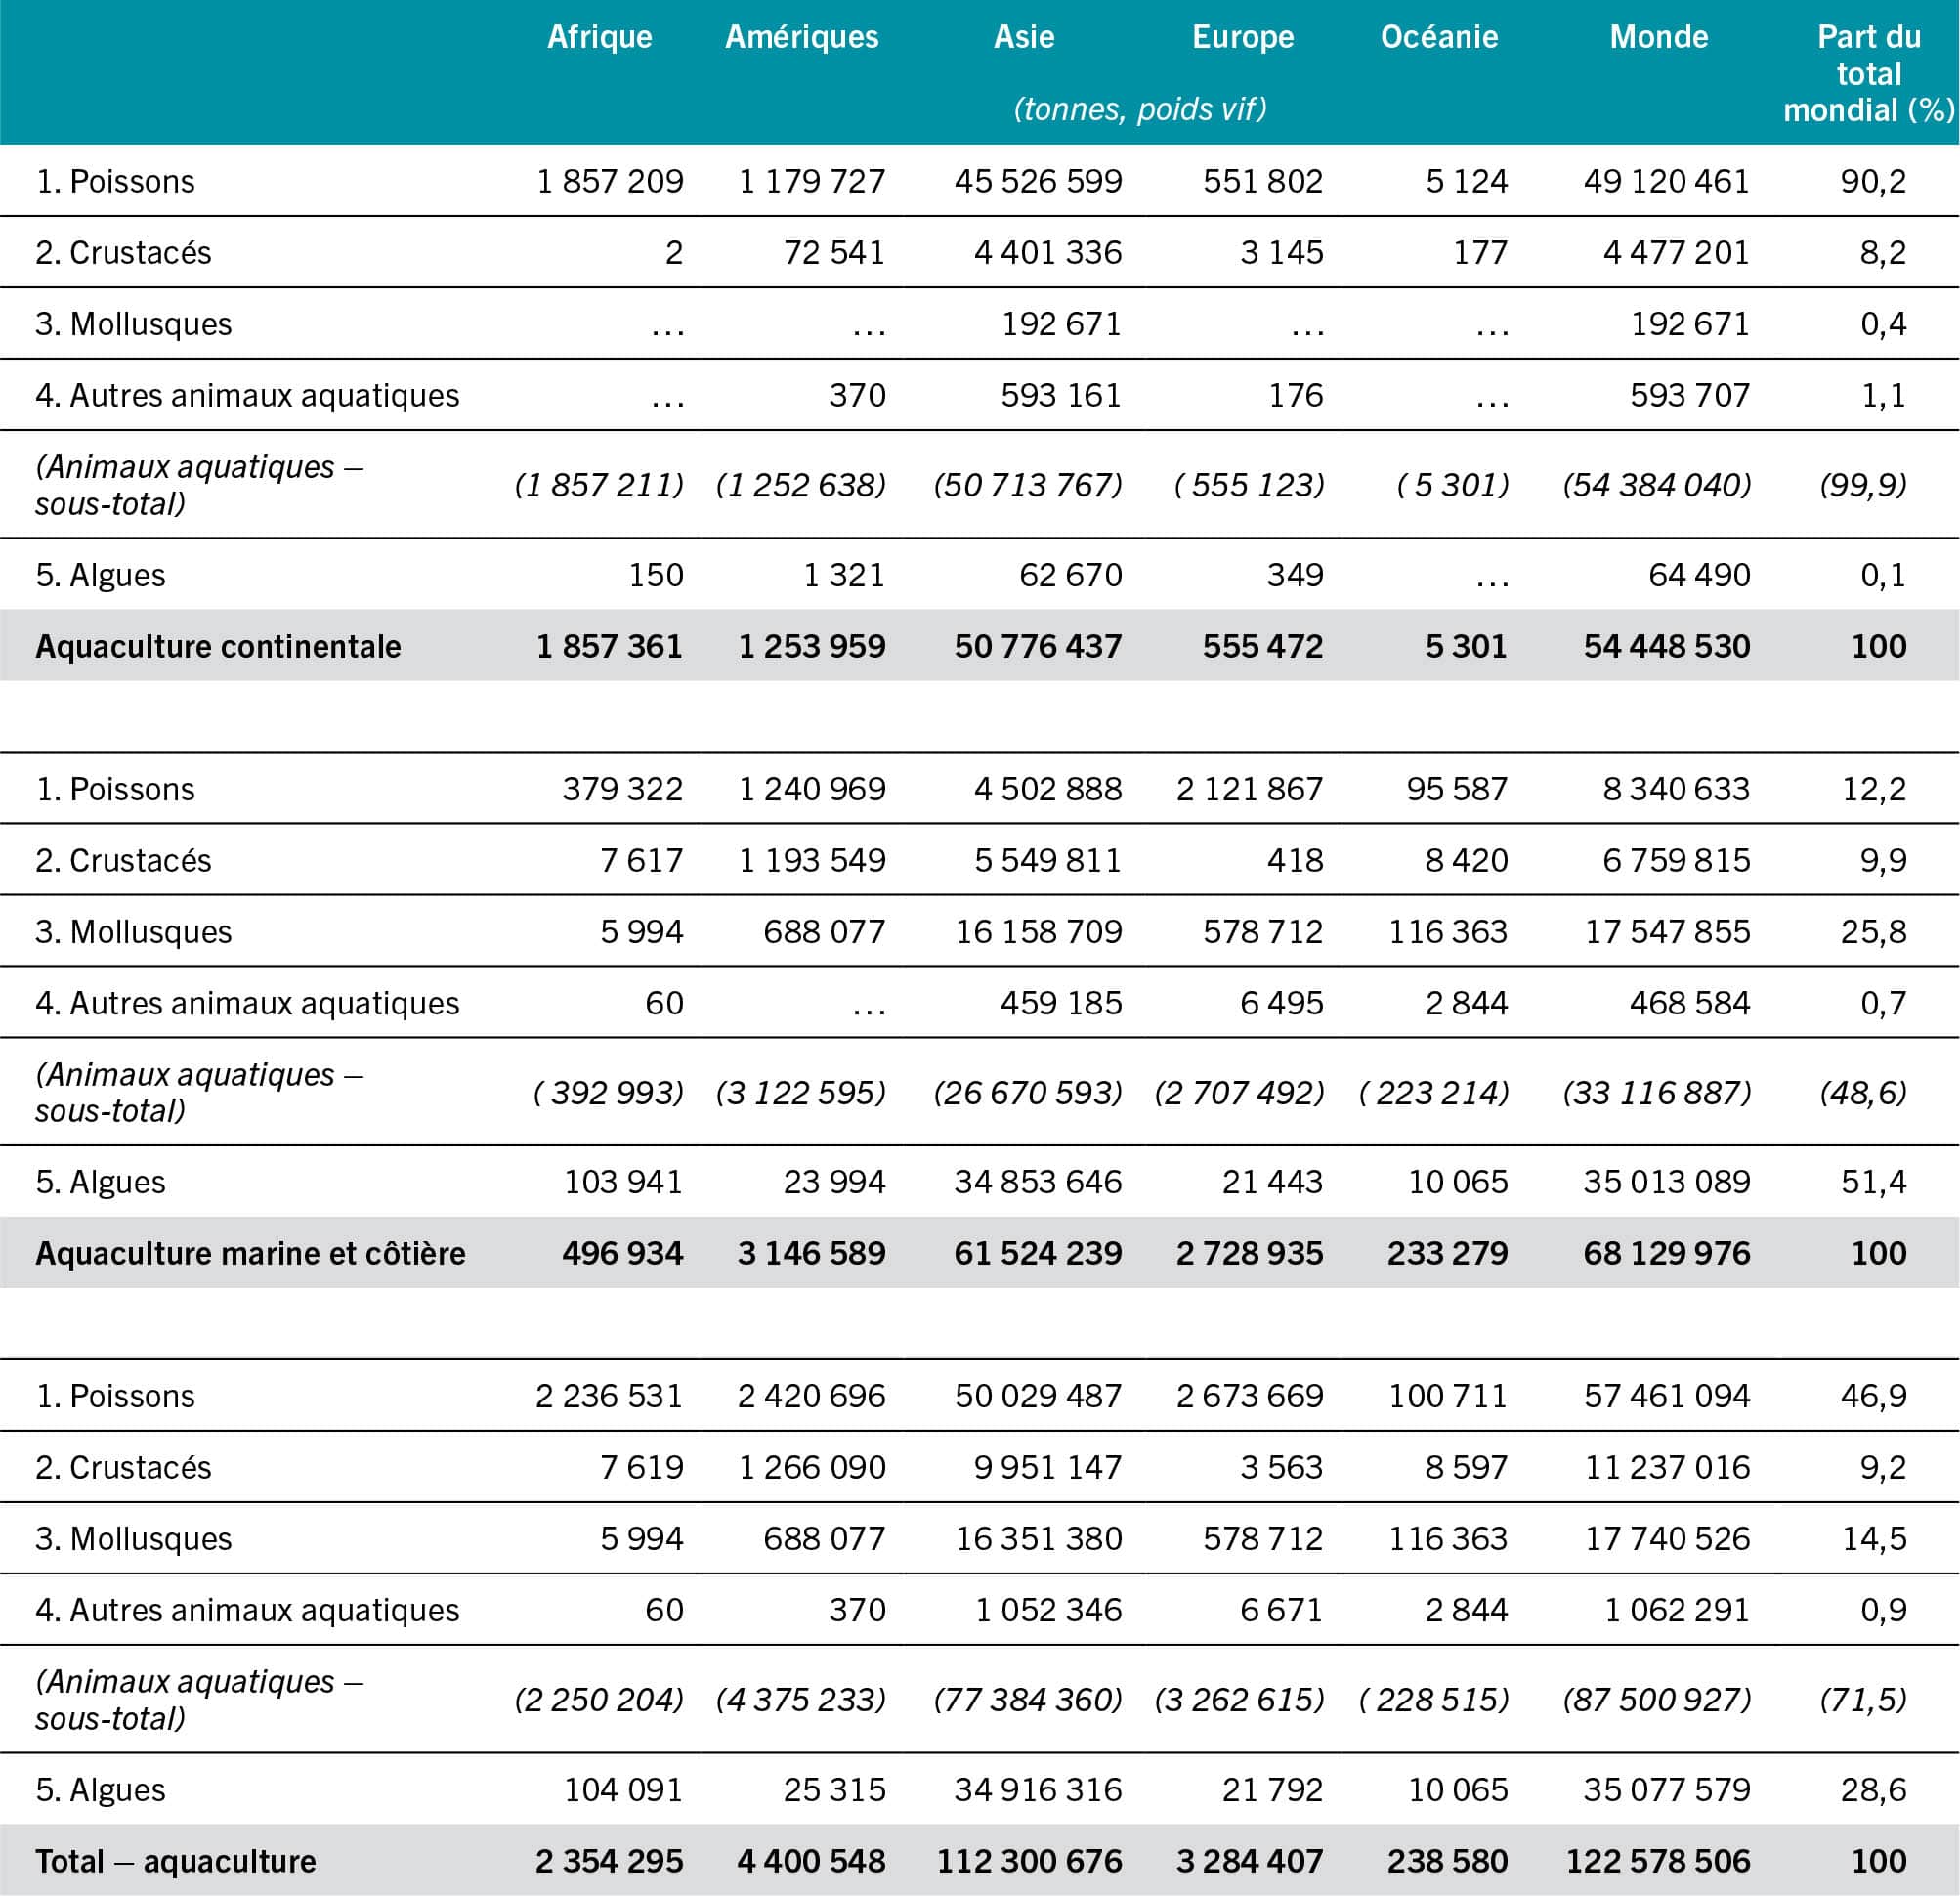Click the value 1 062 291
This screenshot has width=1960, height=1896.
tap(1678, 1610)
